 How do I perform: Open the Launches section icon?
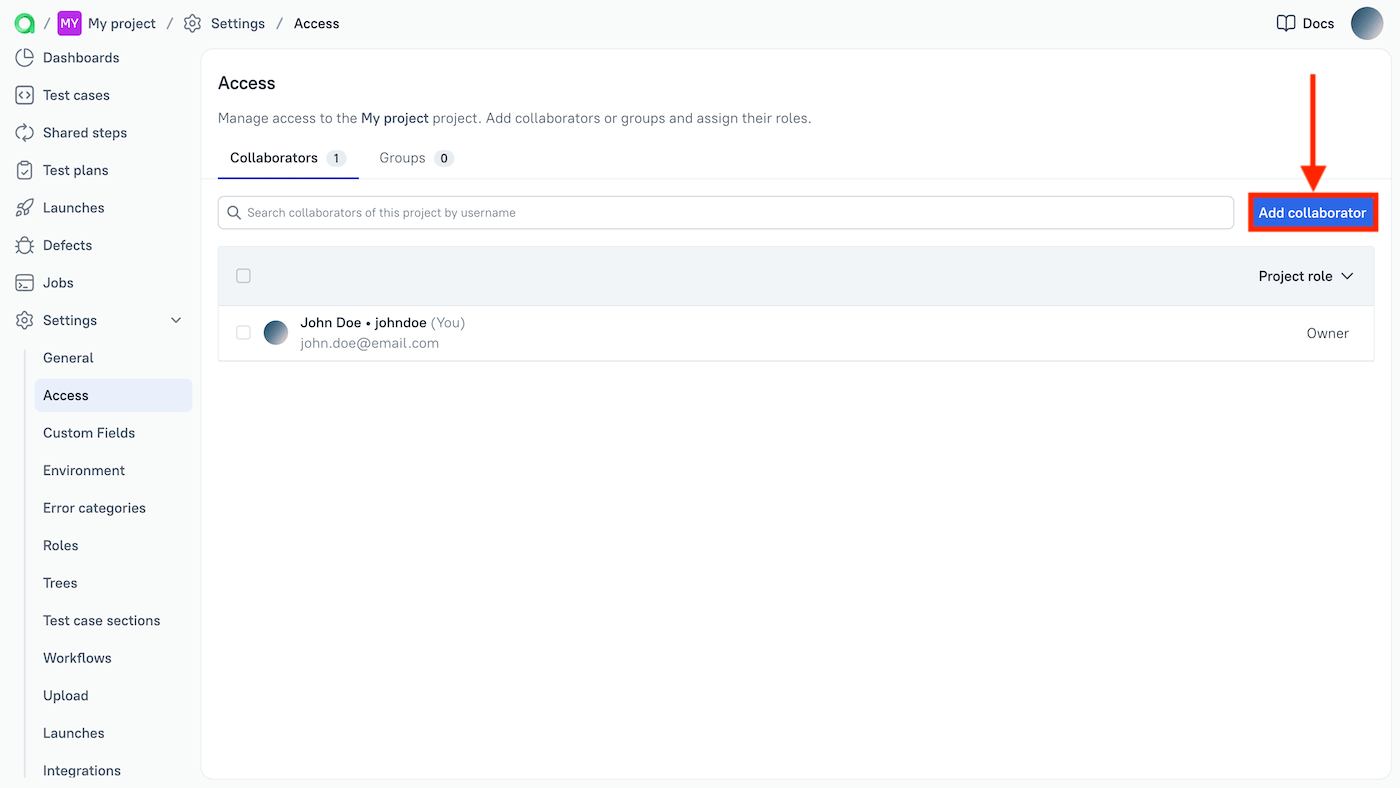25,207
